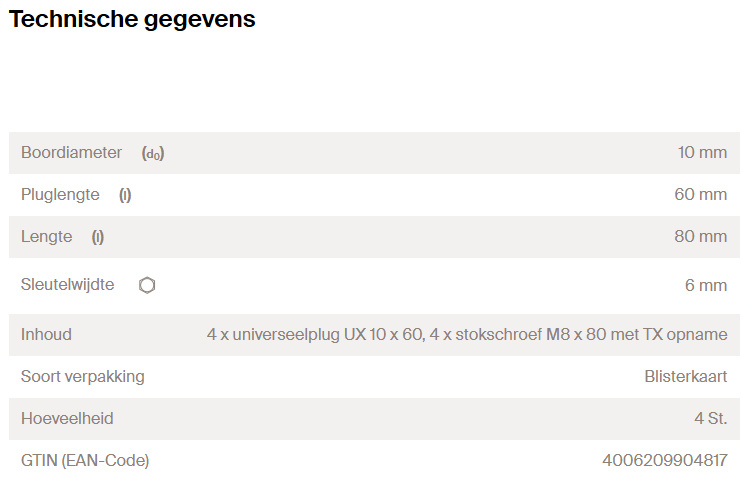Select the Blisterkaart value
This screenshot has width=743, height=484.
(686, 376)
